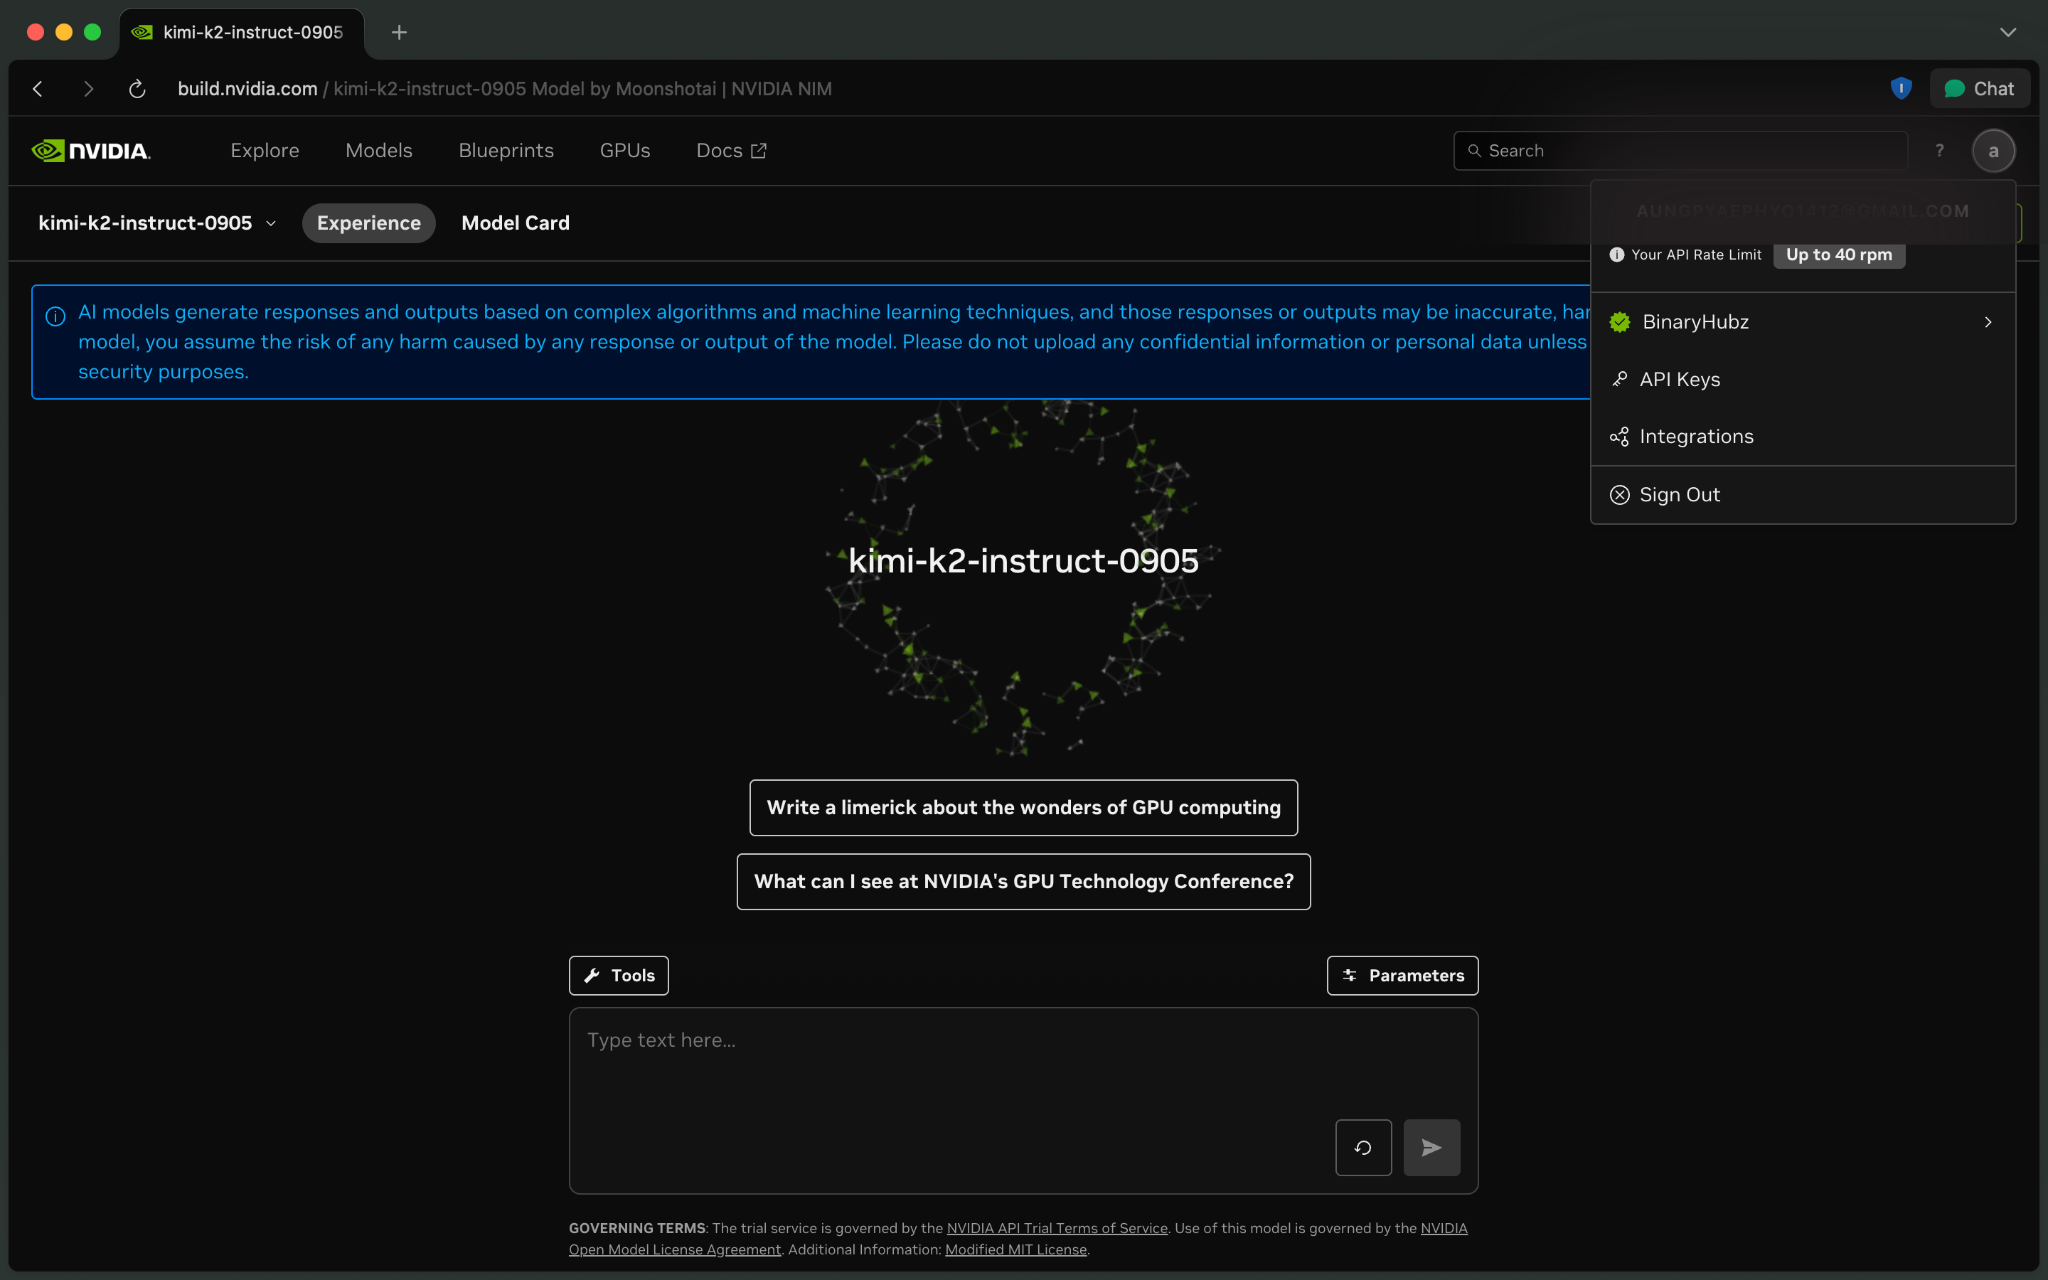This screenshot has width=2048, height=1280.
Task: Select the send message arrow icon
Action: (1431, 1147)
